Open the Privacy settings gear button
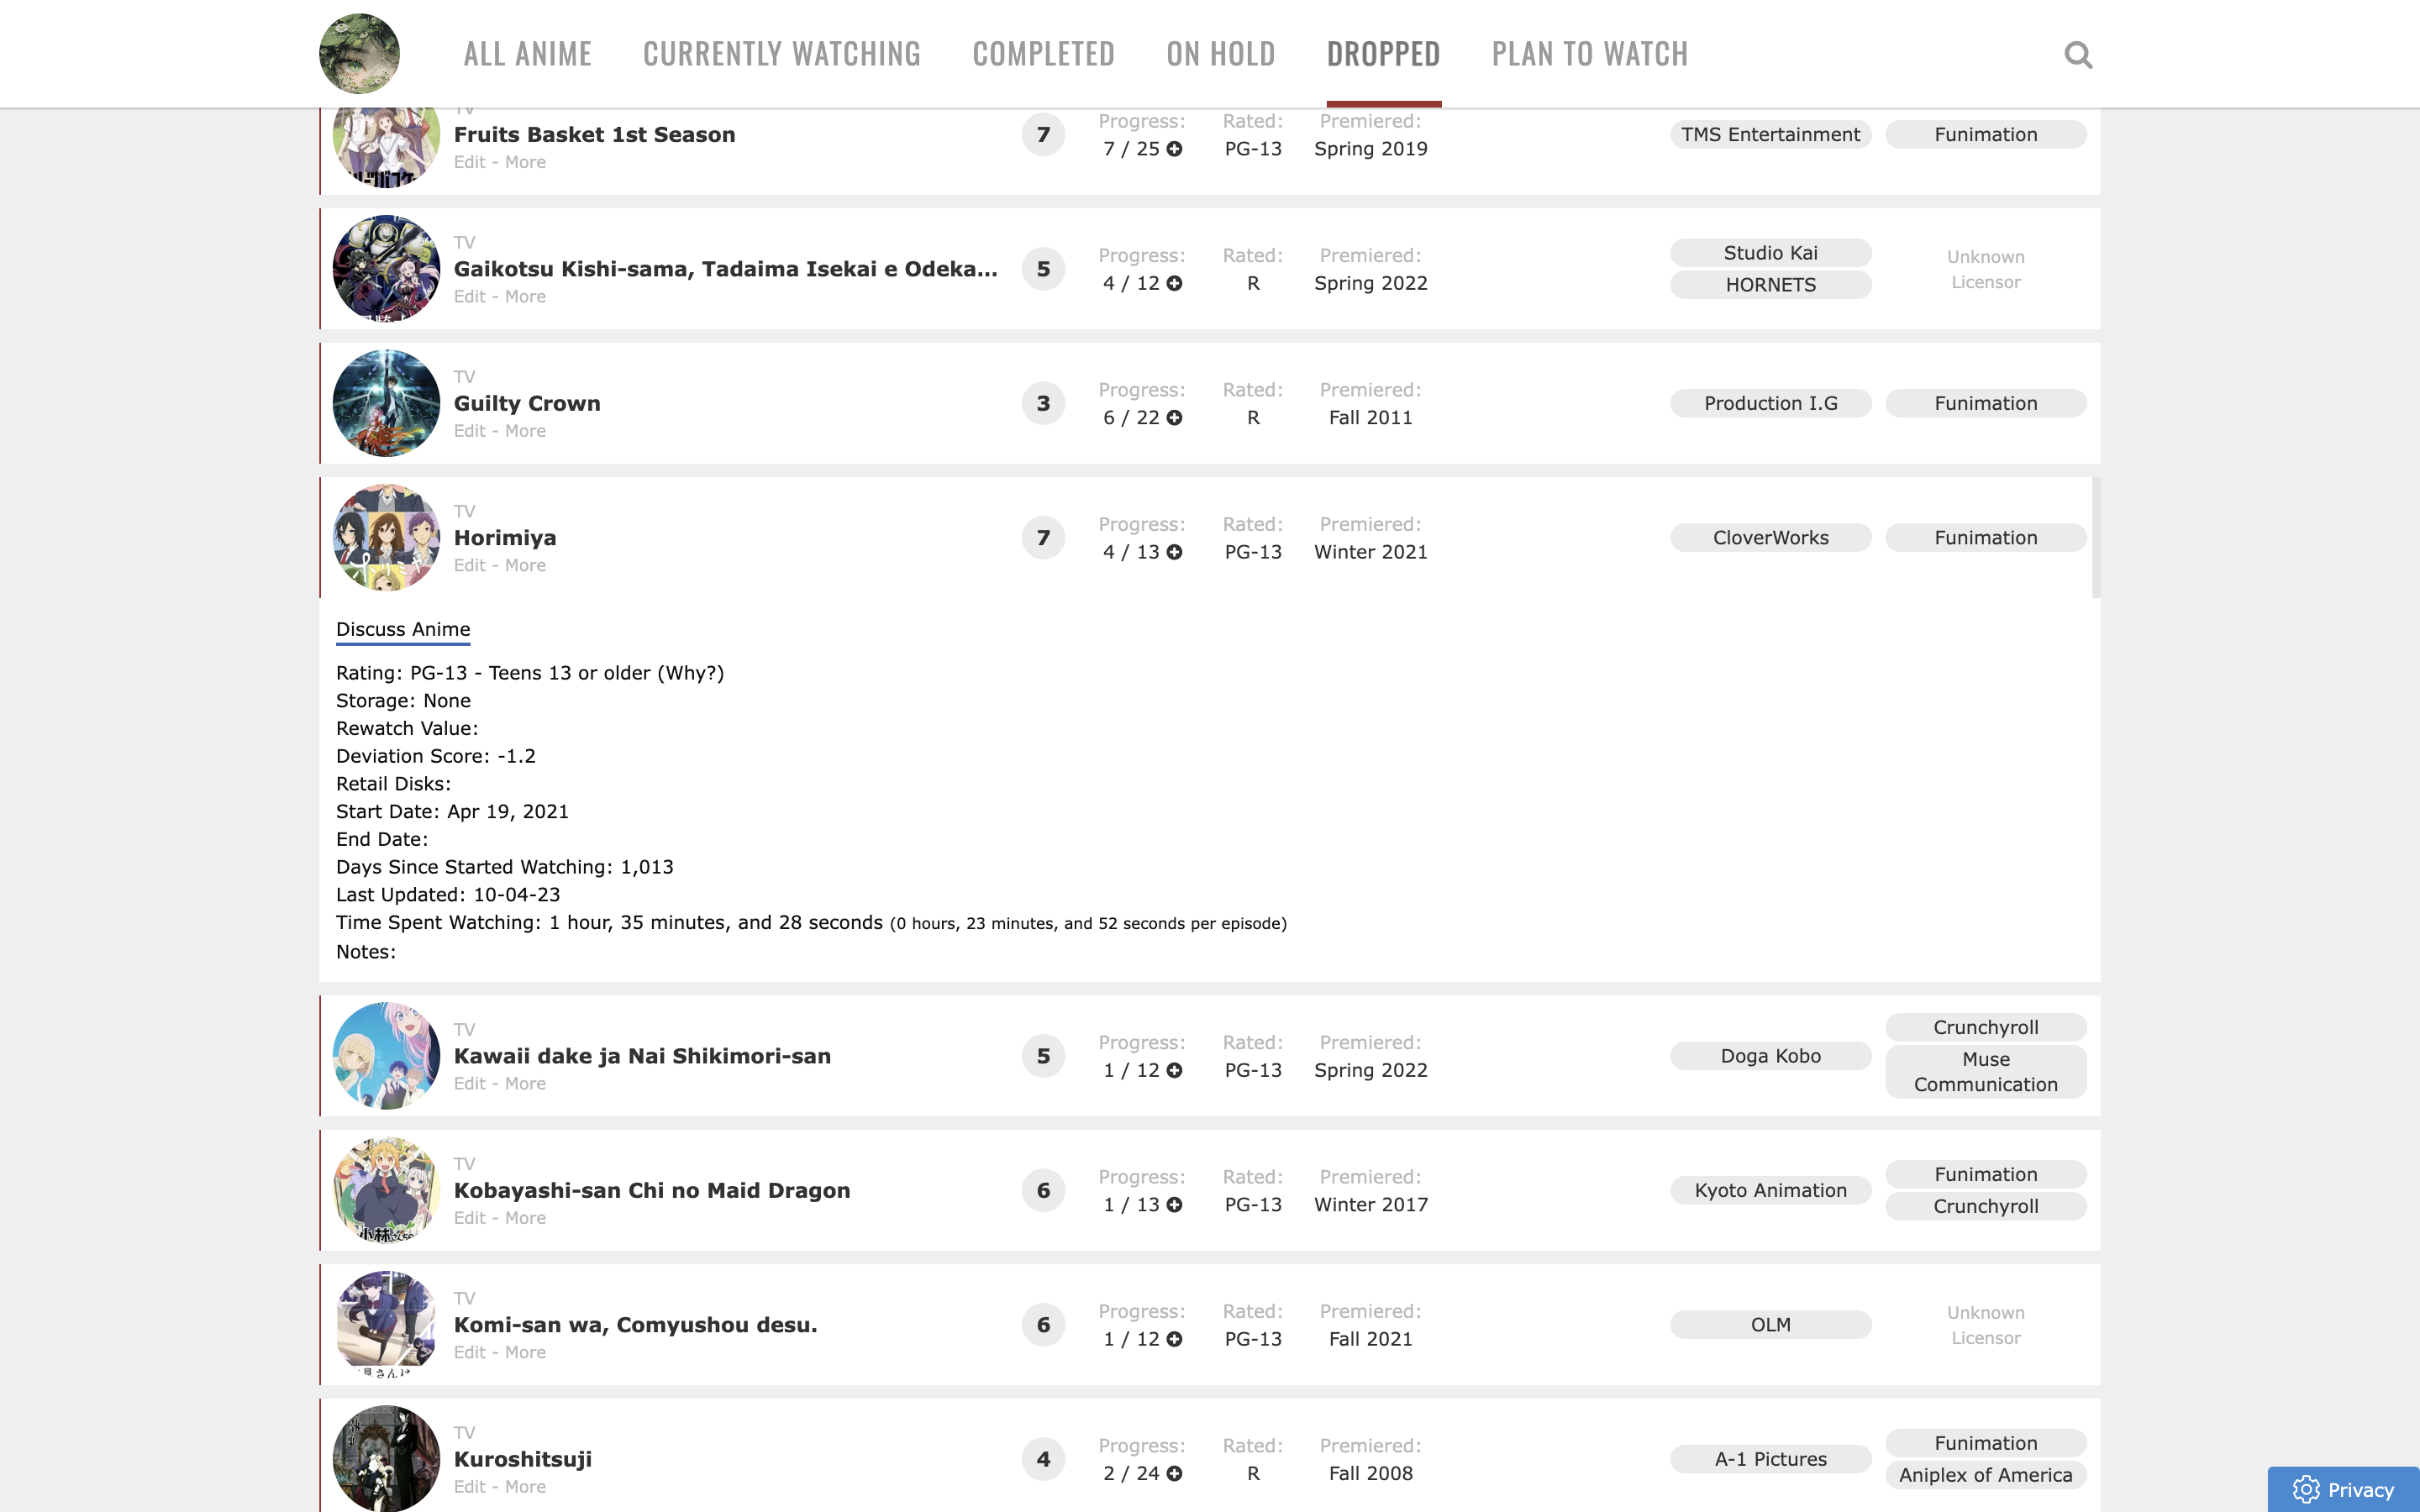 pos(2342,1489)
